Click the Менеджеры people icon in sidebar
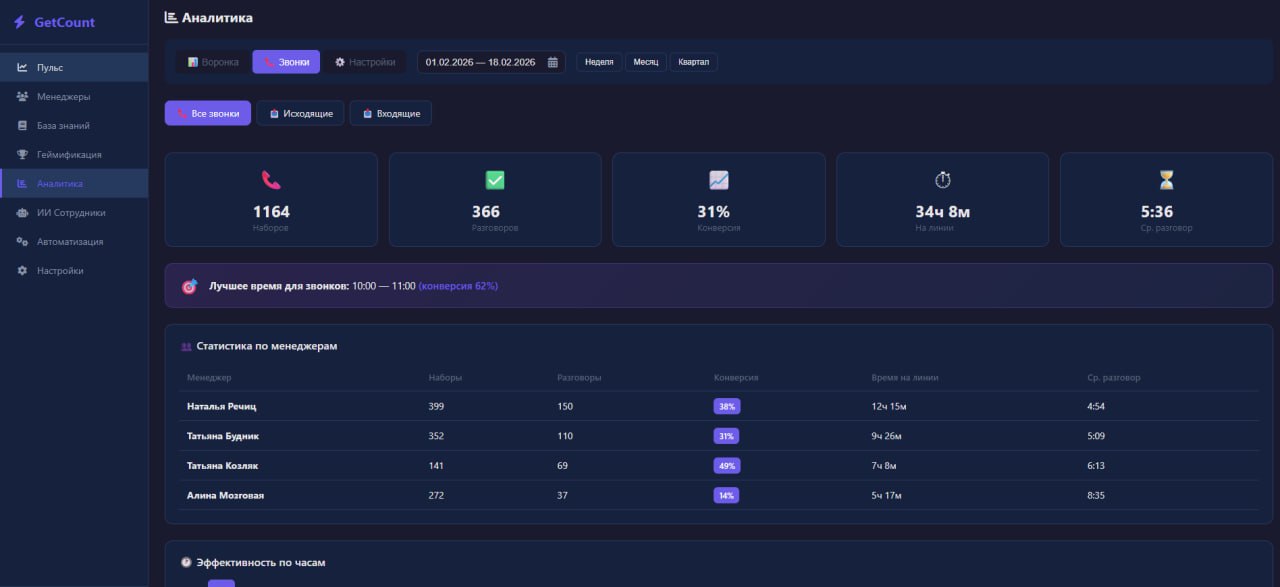Image resolution: width=1280 pixels, height=587 pixels. coord(22,97)
